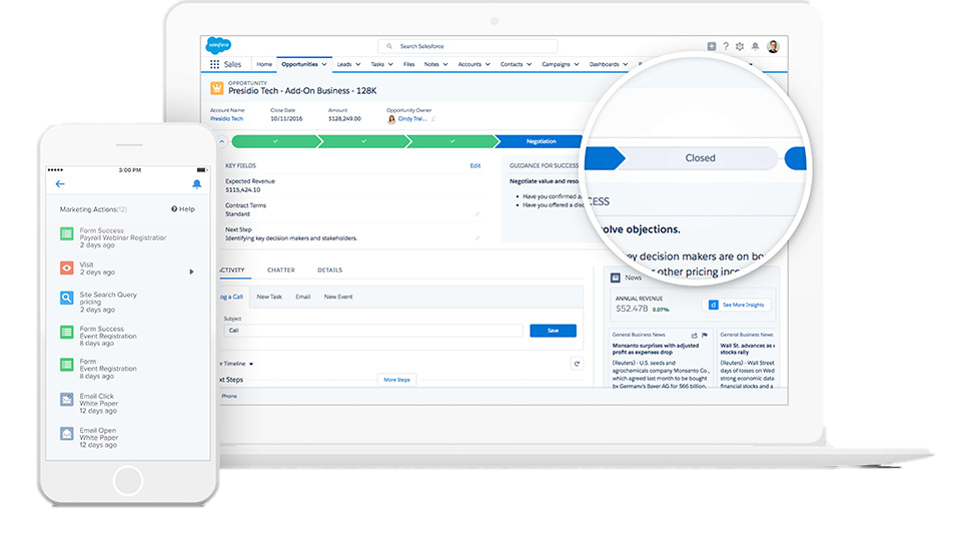Click the orange opportunity crown icon
The height and width of the screenshot is (540, 953).
[216, 88]
